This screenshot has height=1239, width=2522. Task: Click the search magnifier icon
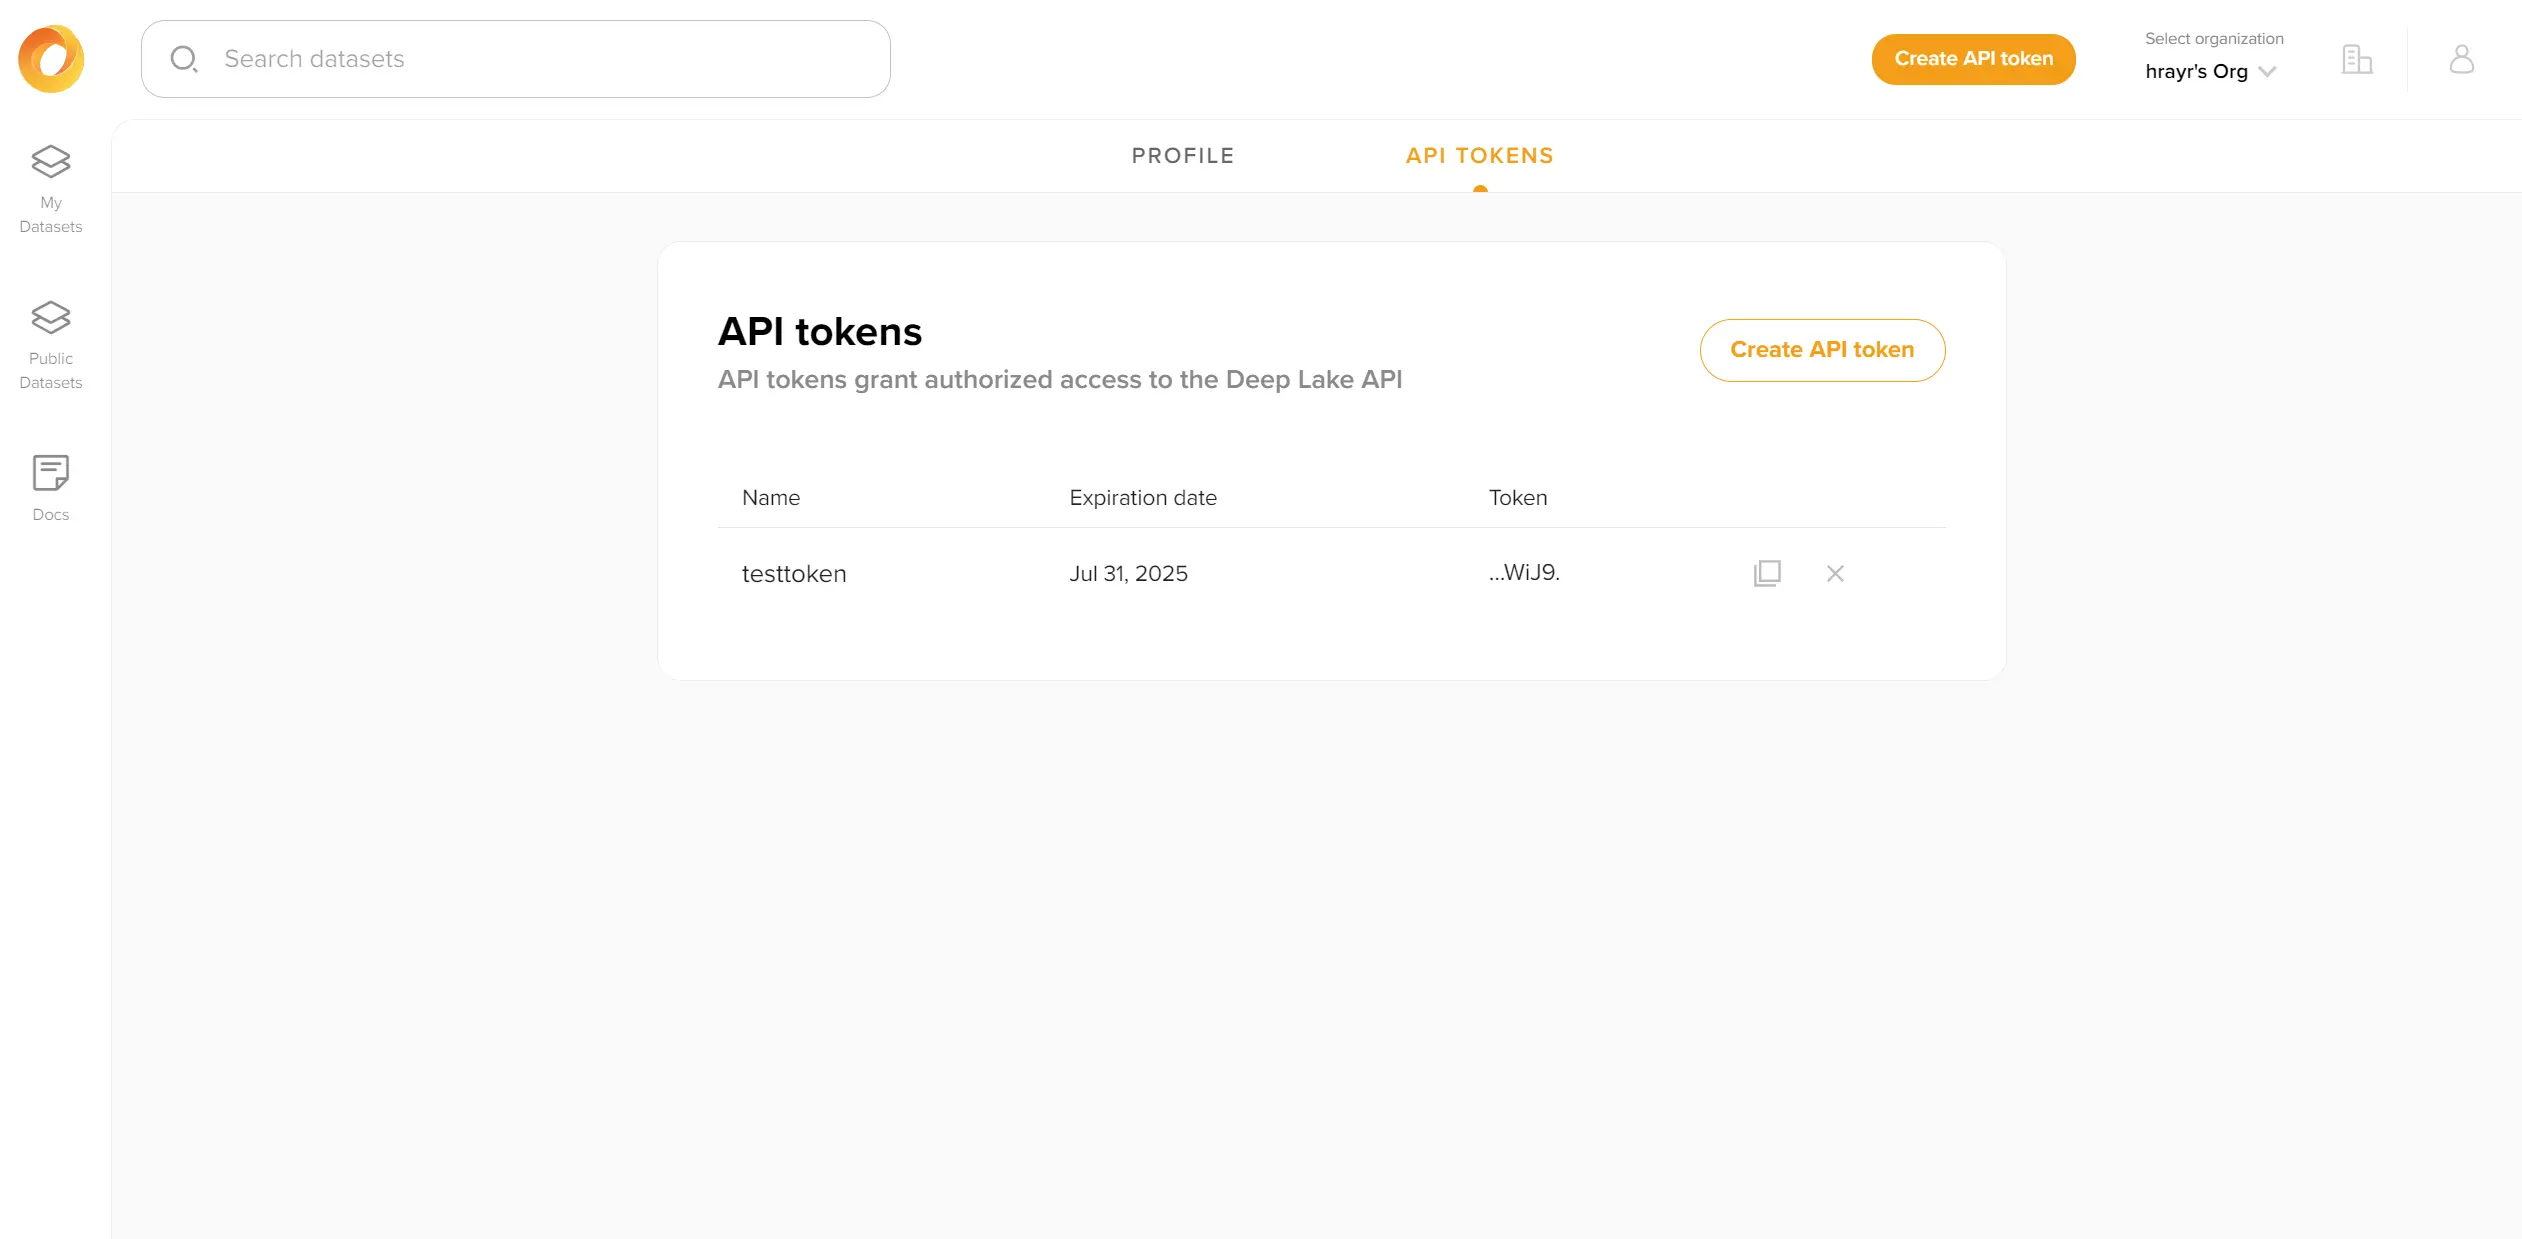tap(184, 59)
